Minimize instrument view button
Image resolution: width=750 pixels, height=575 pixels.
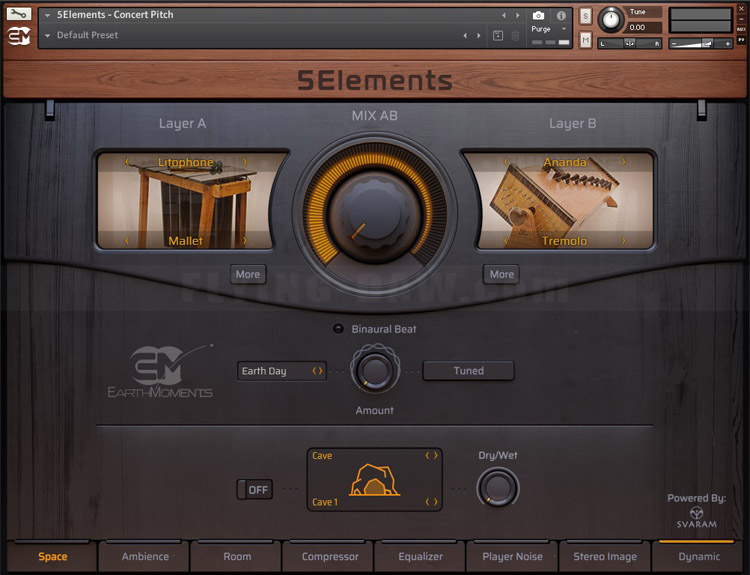coord(741,19)
